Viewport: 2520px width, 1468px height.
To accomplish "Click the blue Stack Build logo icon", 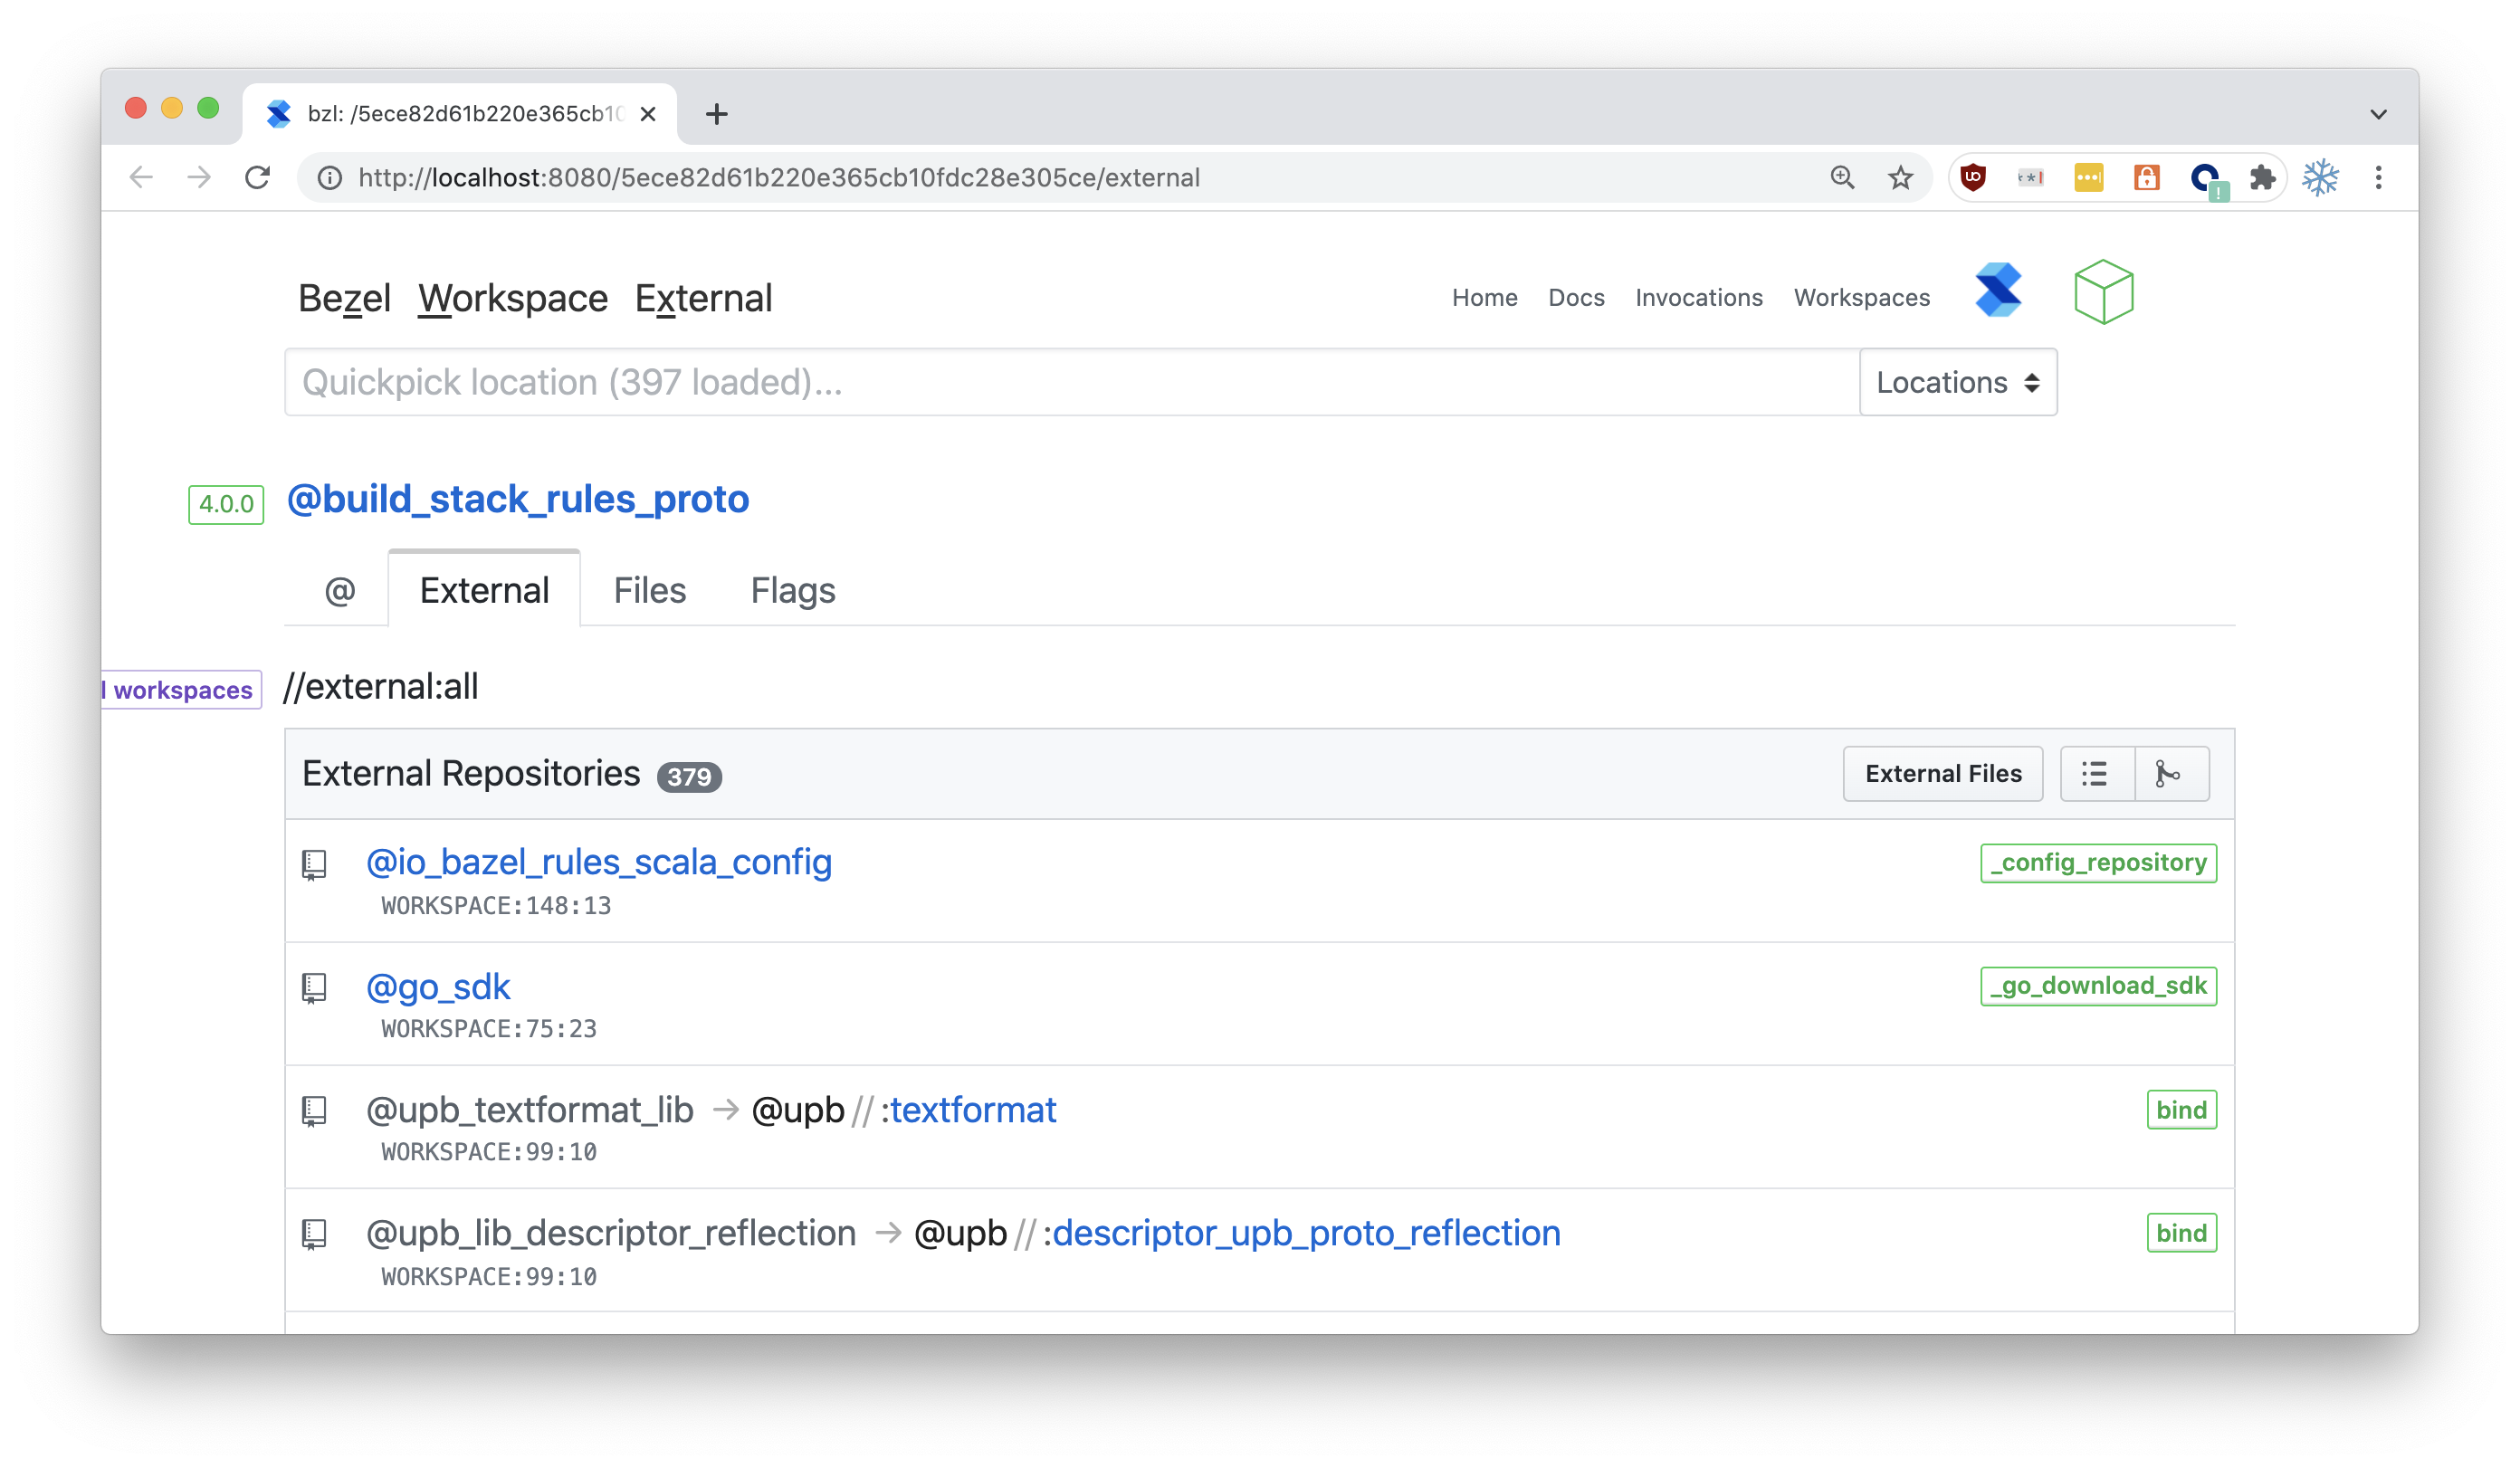I will [1998, 291].
